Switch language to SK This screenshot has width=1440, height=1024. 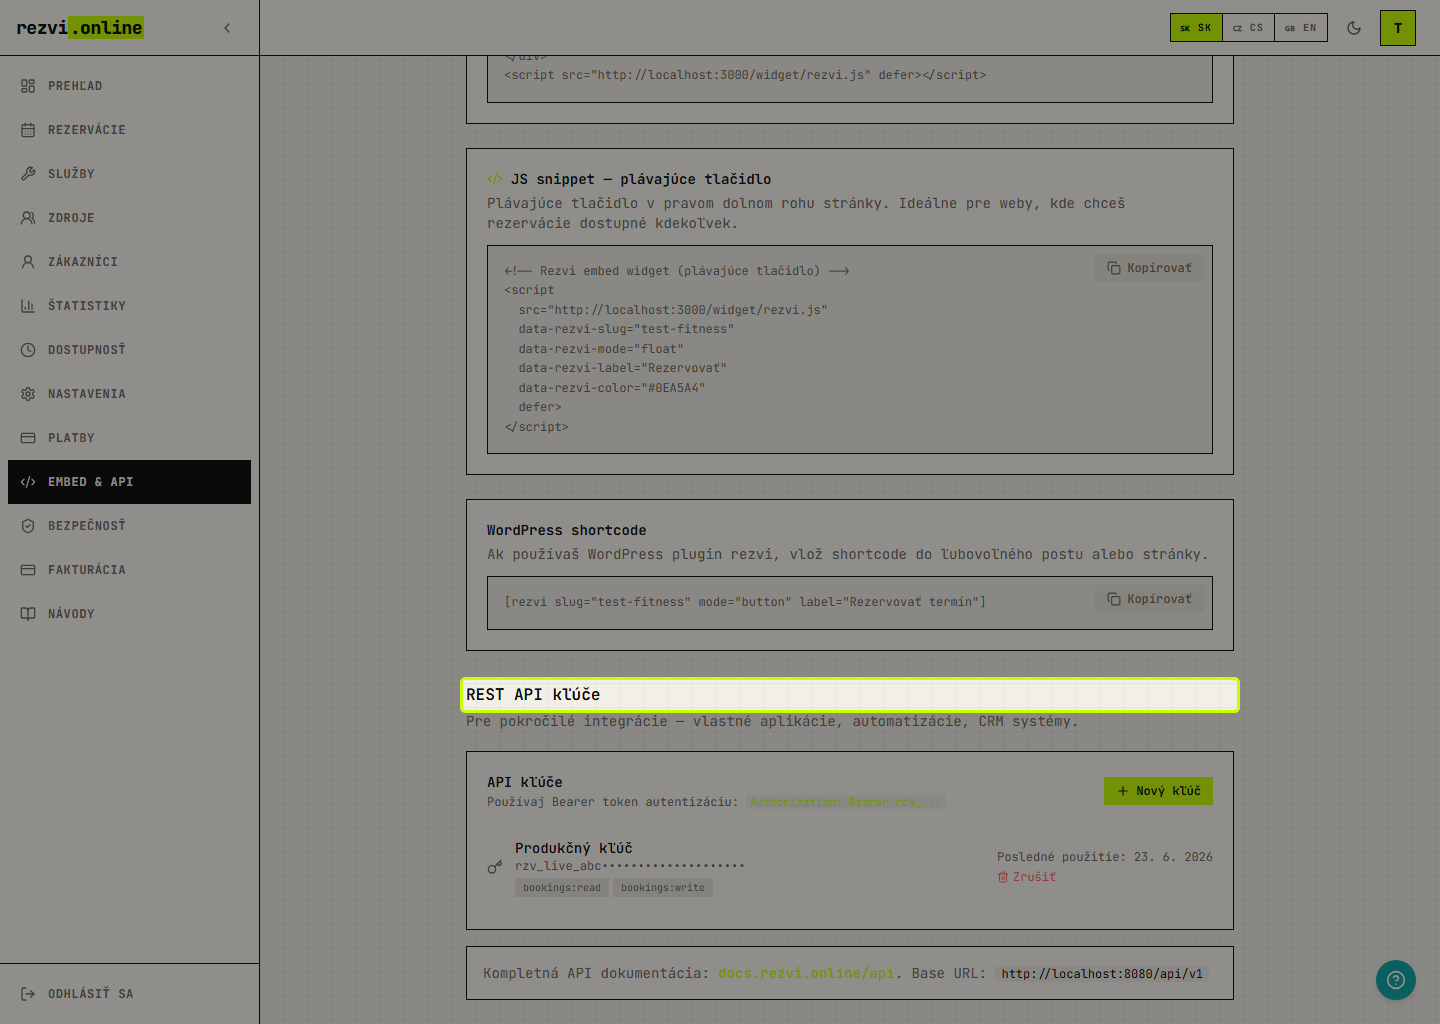click(x=1196, y=28)
